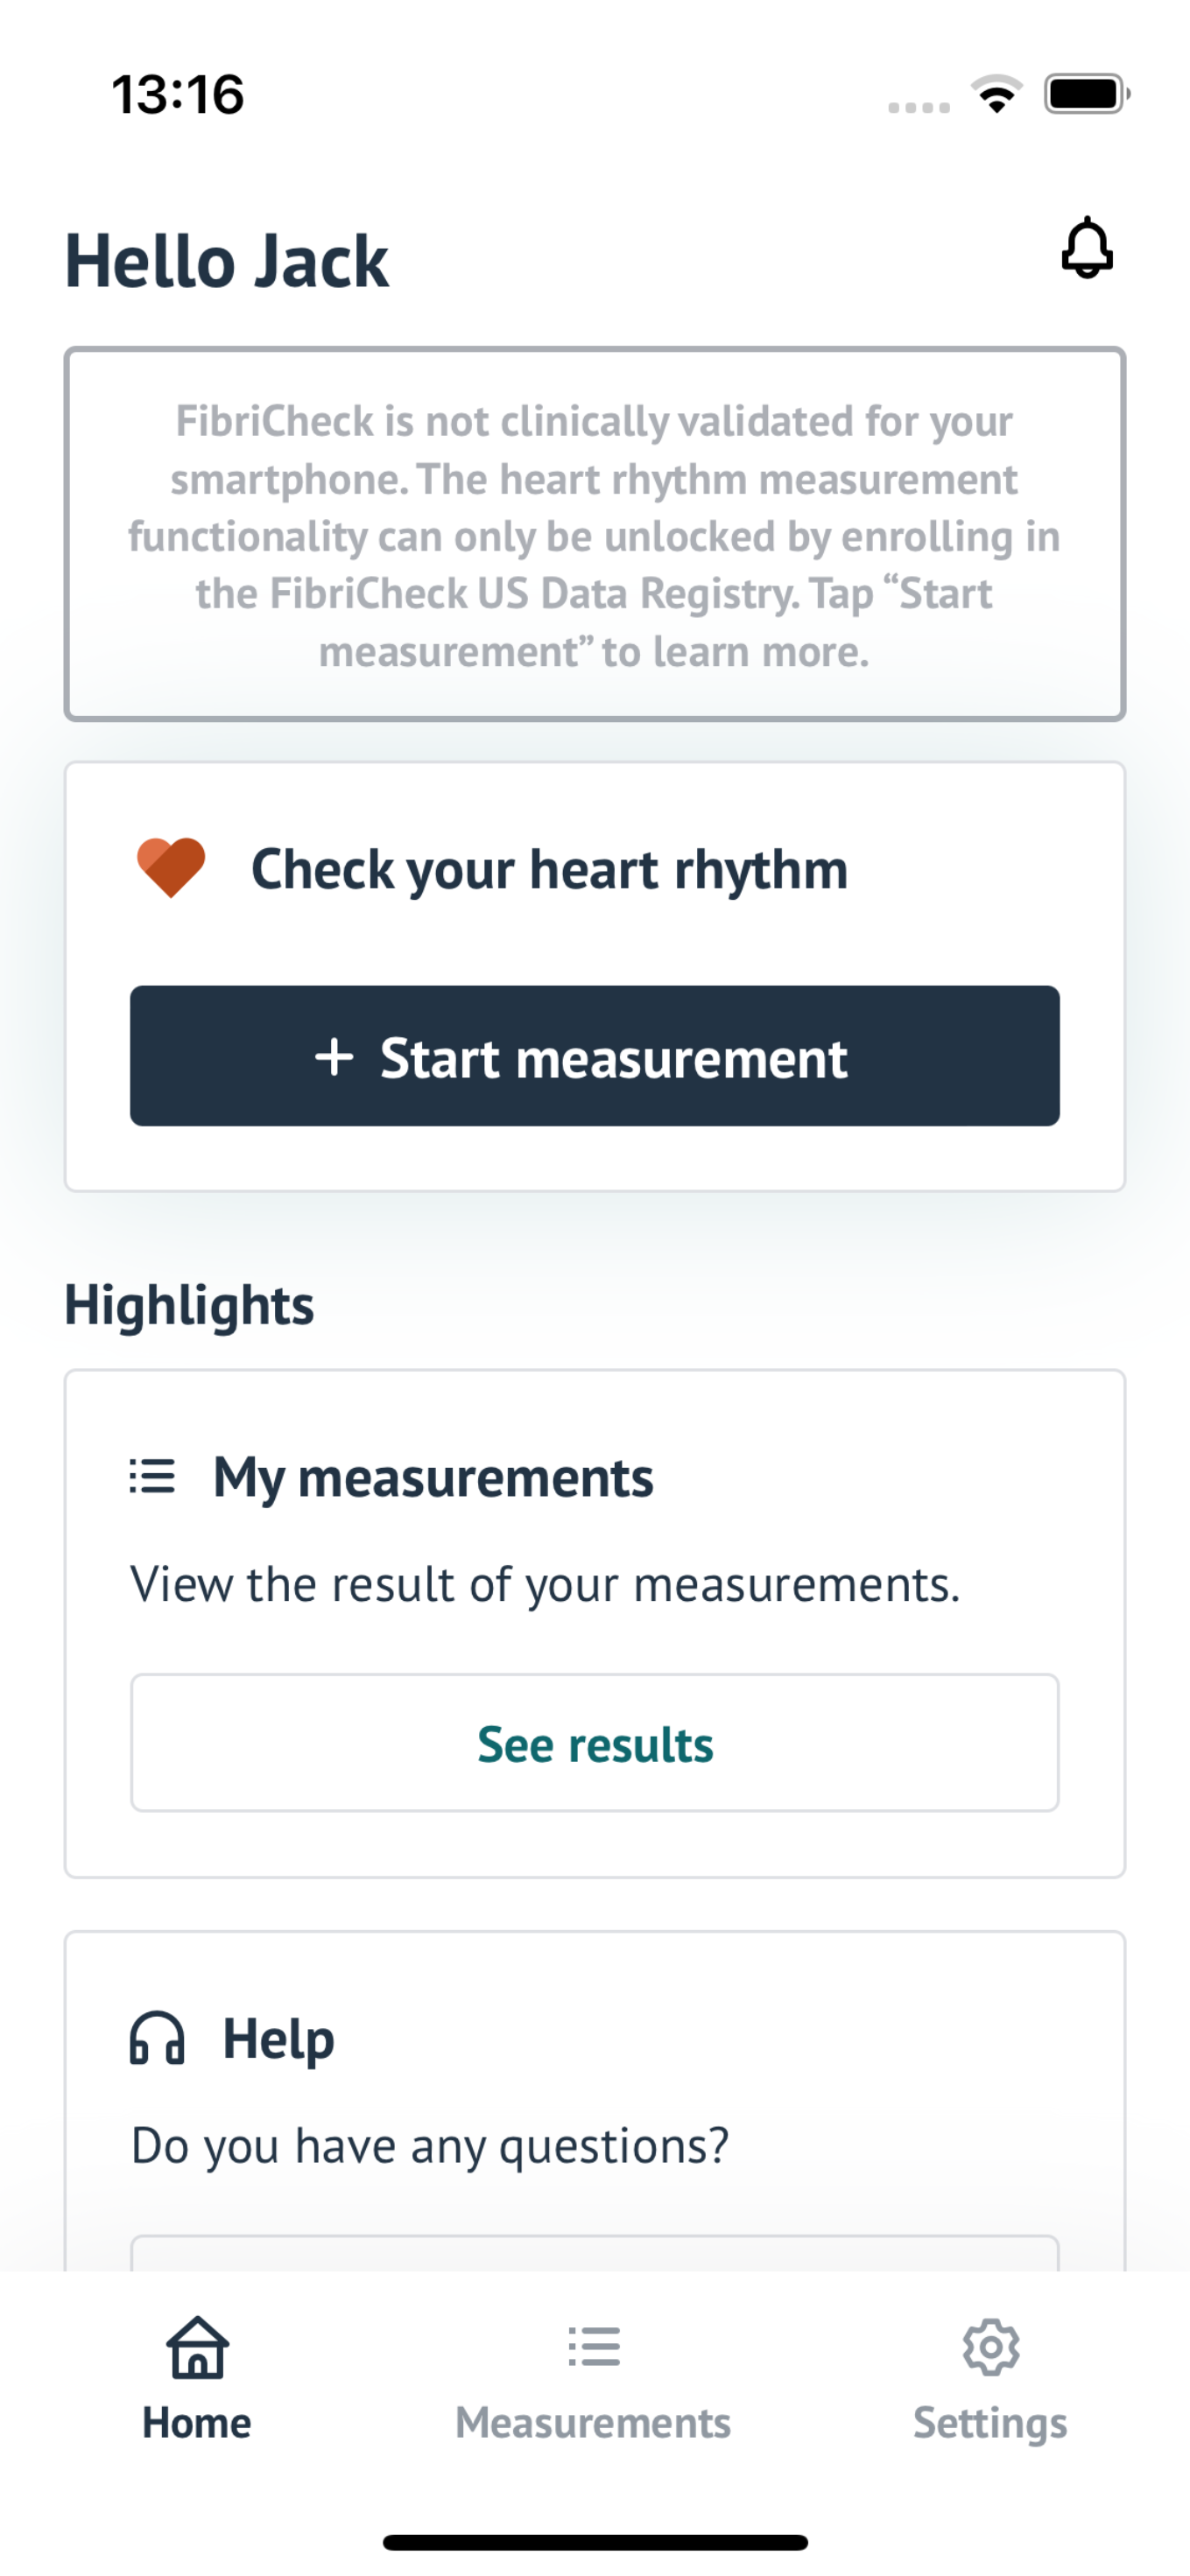Screen dimensions: 1190x2576
Task: Select the Home tab label
Action: click(197, 2423)
